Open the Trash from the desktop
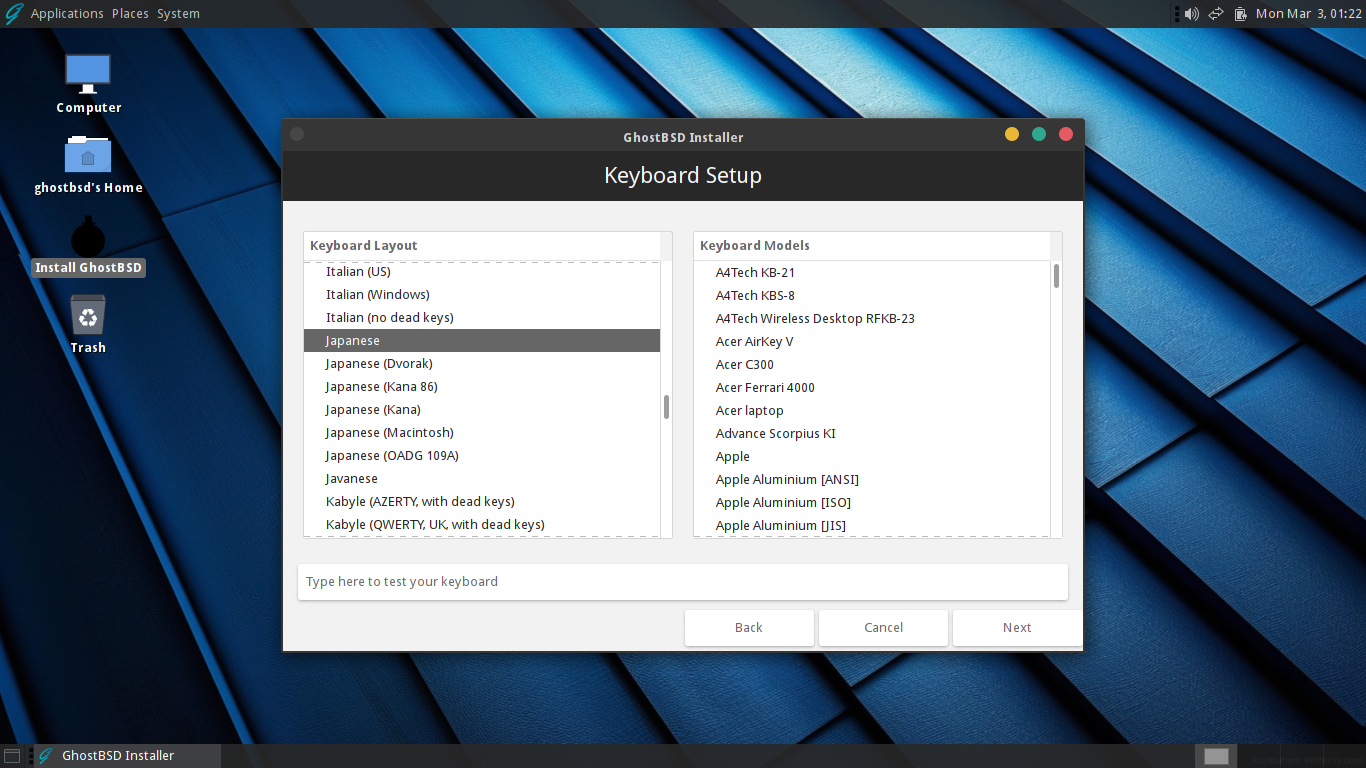This screenshot has width=1366, height=768. click(x=88, y=320)
